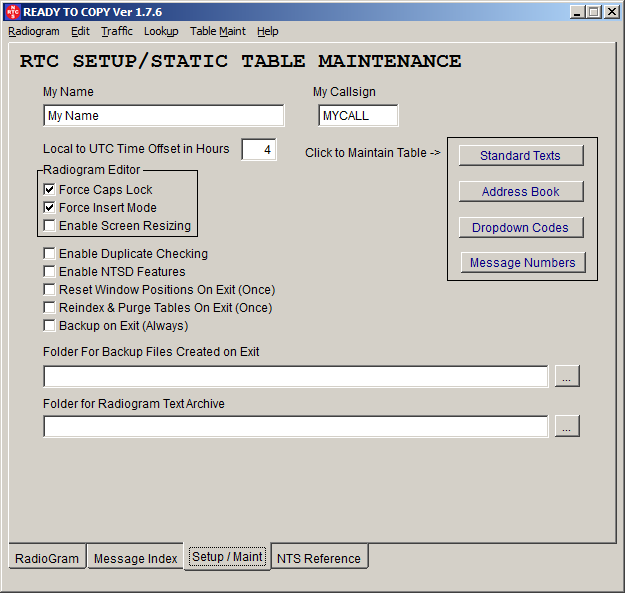The image size is (625, 593).
Task: Enable Screen Resizing checkbox
Action: tap(49, 225)
